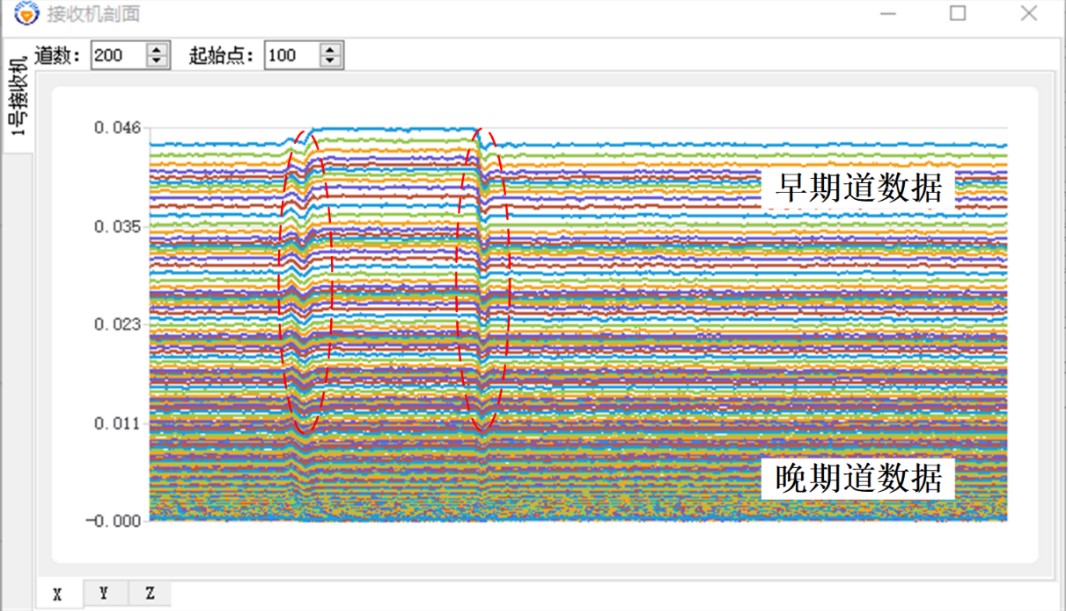
Task: Click the application logo icon in title bar
Action: click(x=27, y=12)
